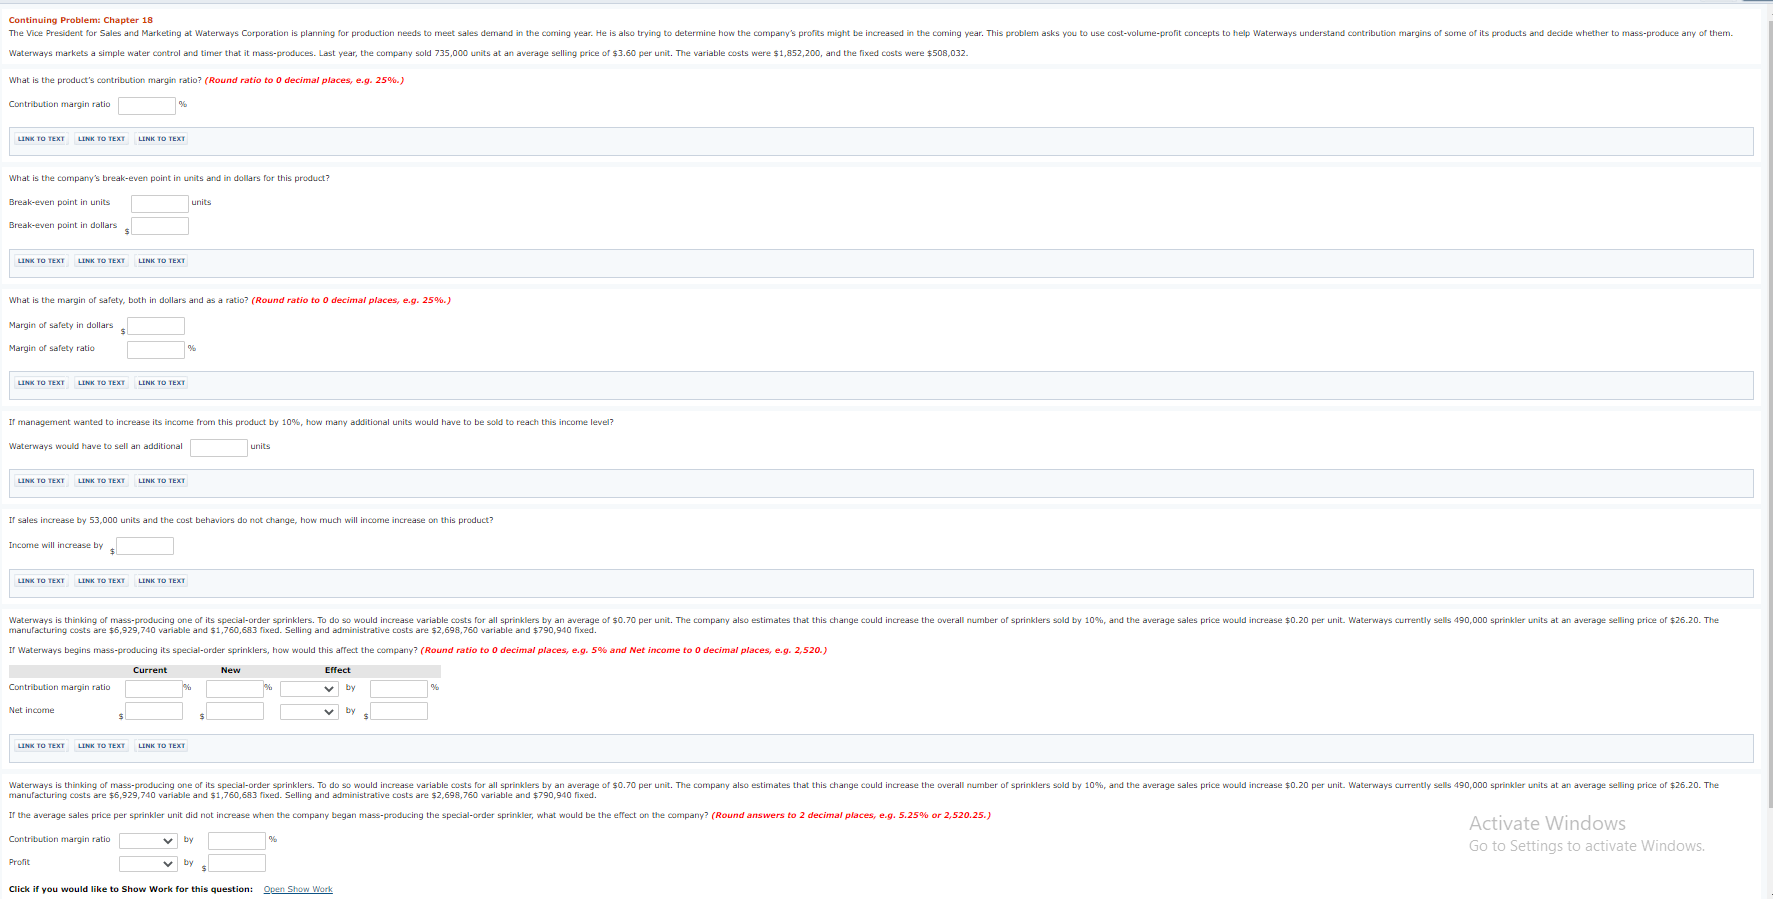Click rightmost LINK TO TEXT under break-even question
The image size is (1773, 899).
click(162, 261)
